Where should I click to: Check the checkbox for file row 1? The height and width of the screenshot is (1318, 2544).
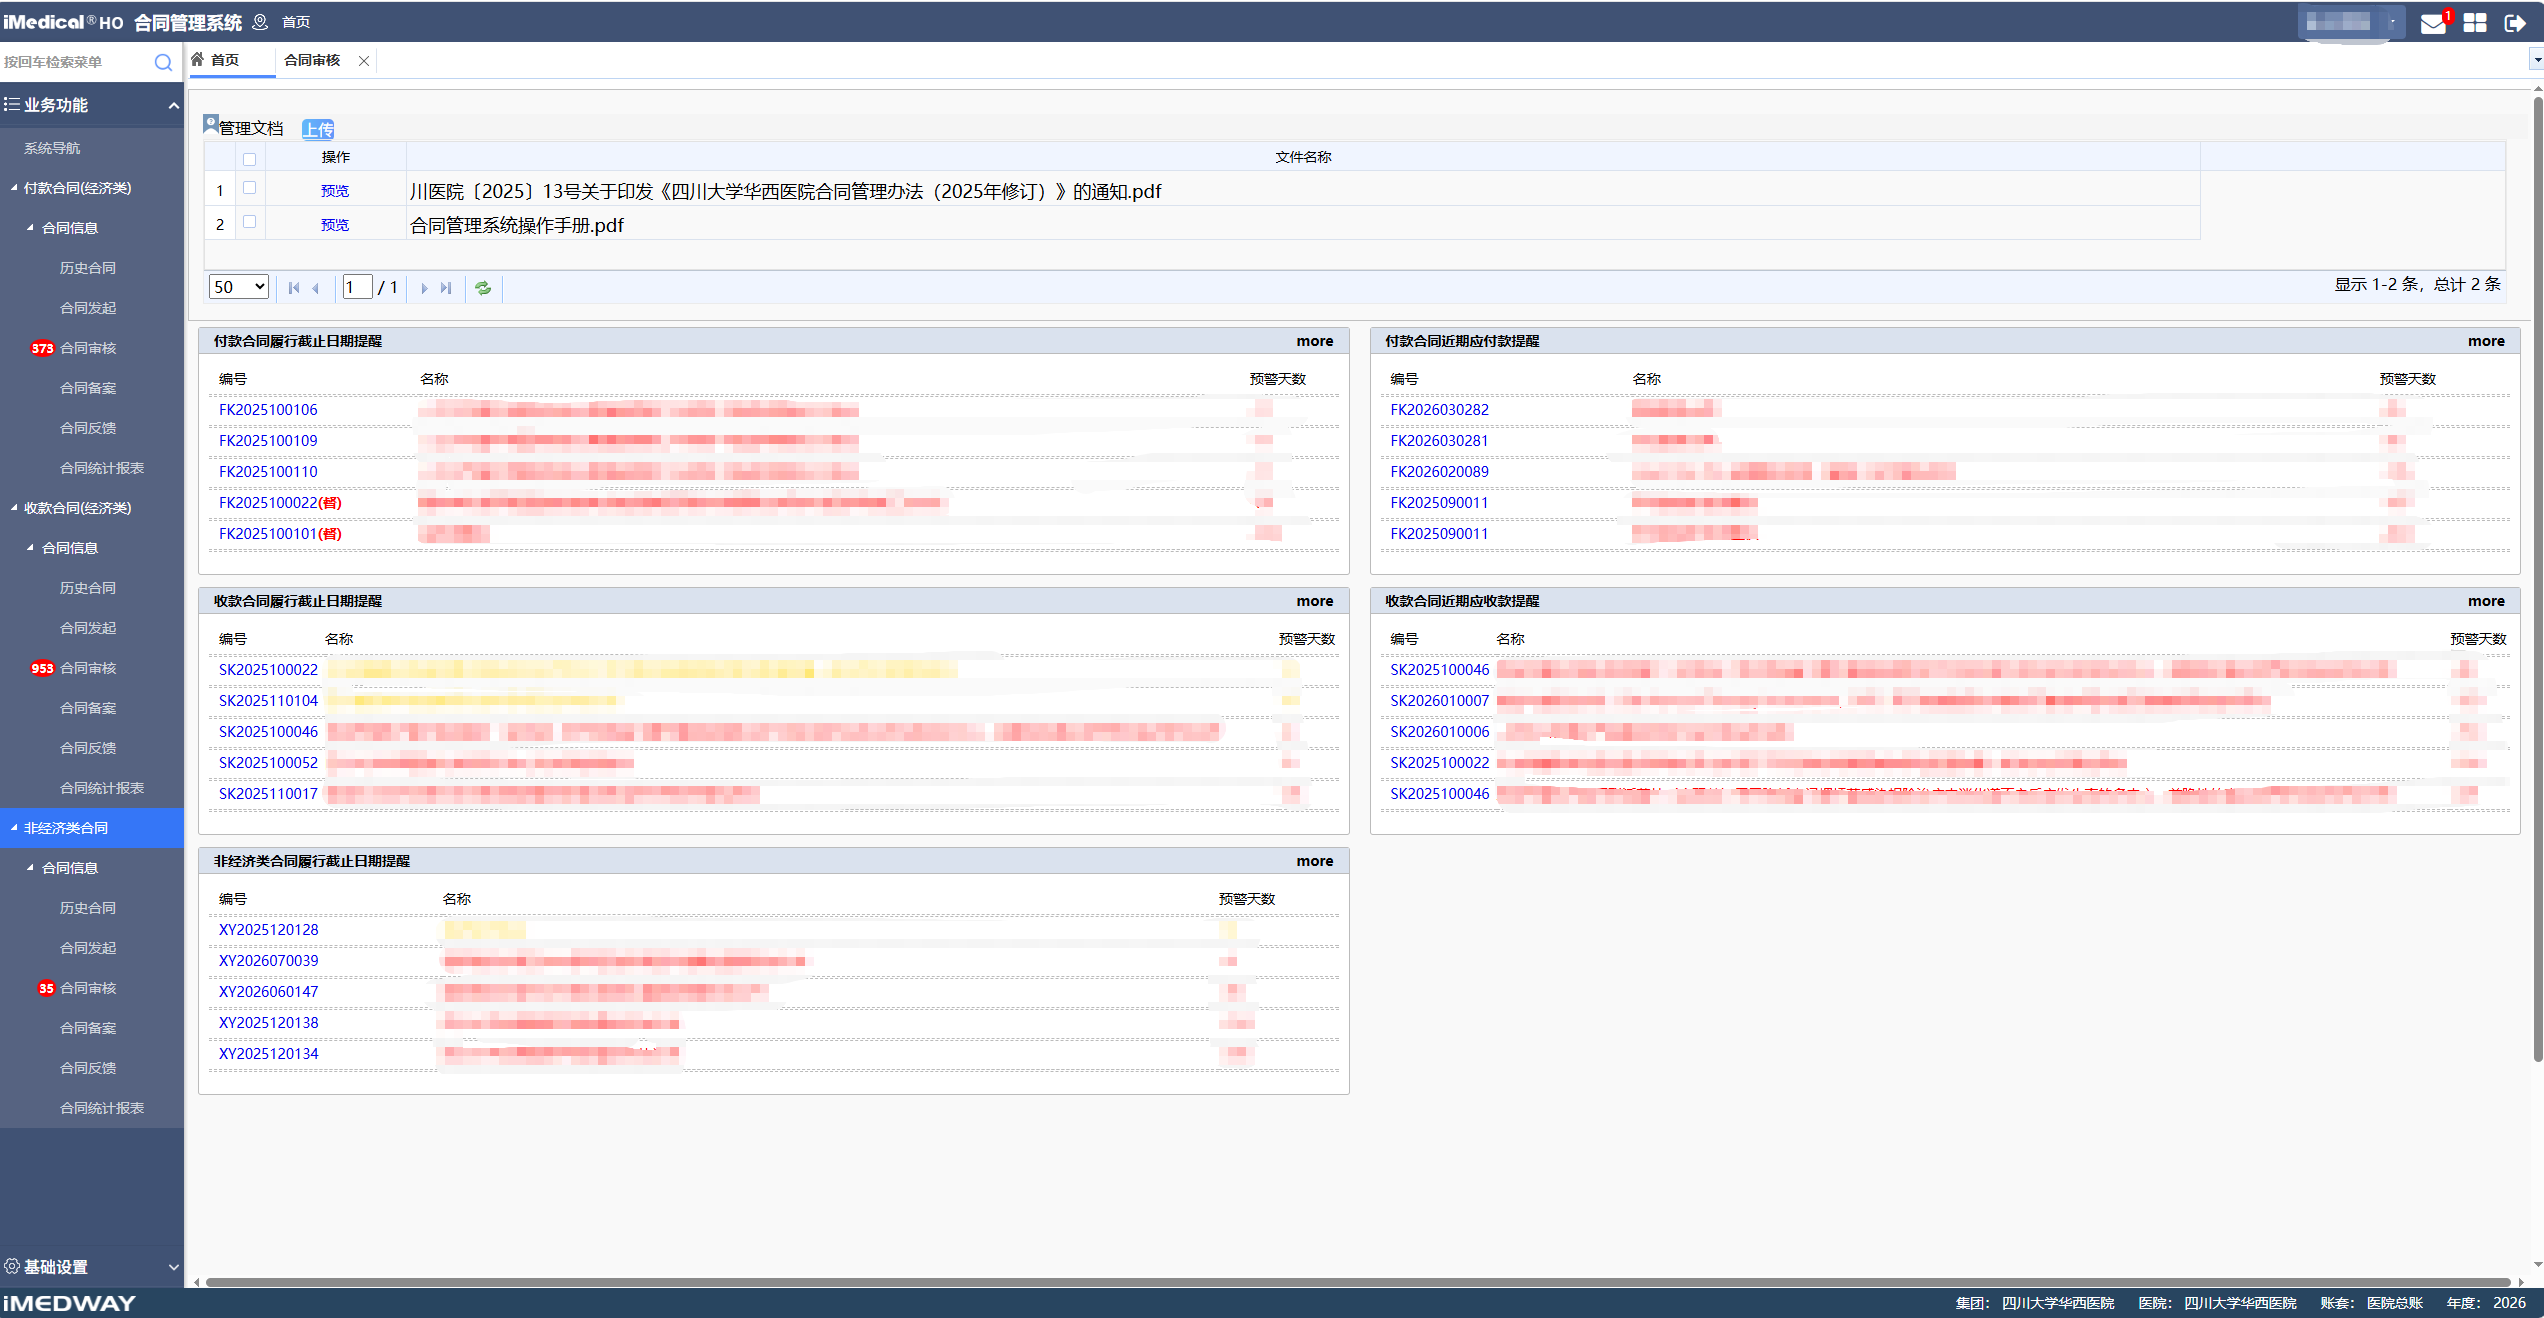point(250,188)
